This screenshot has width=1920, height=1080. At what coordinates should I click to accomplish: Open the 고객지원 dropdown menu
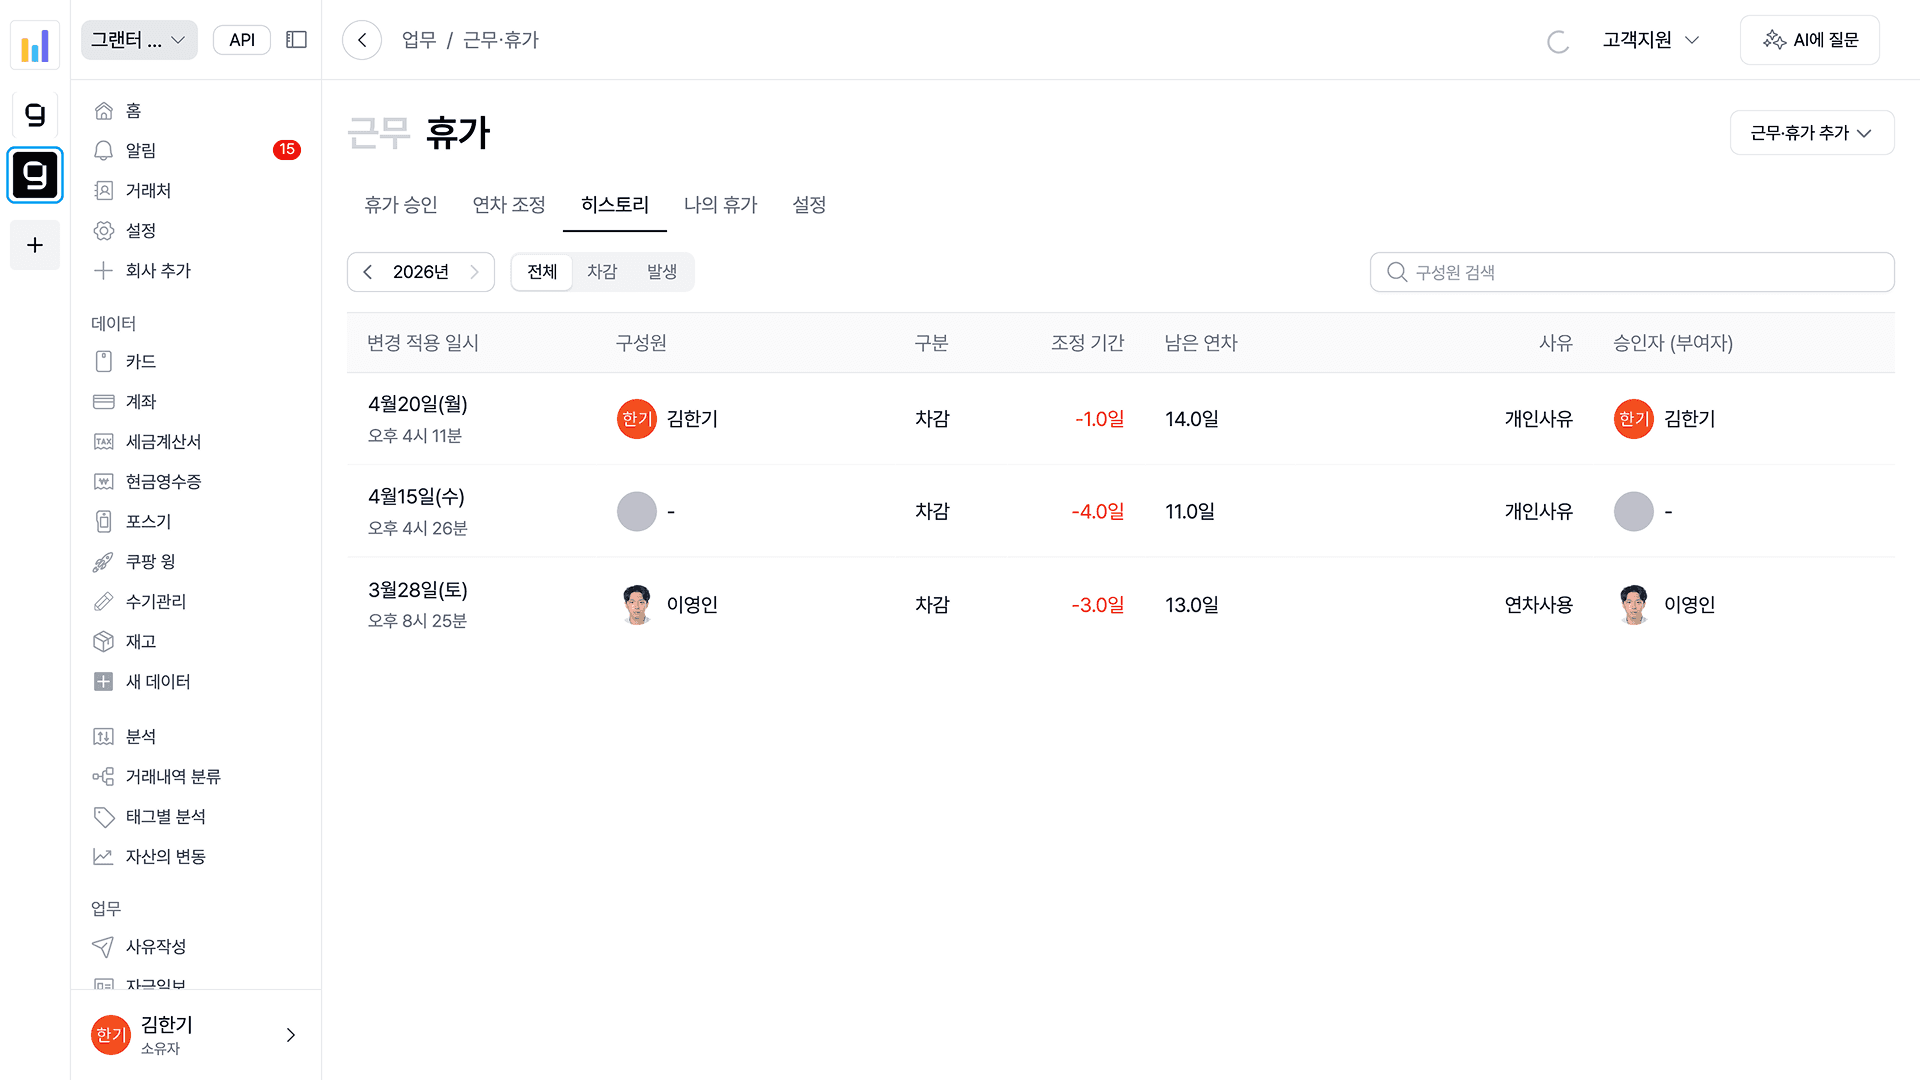1650,40
